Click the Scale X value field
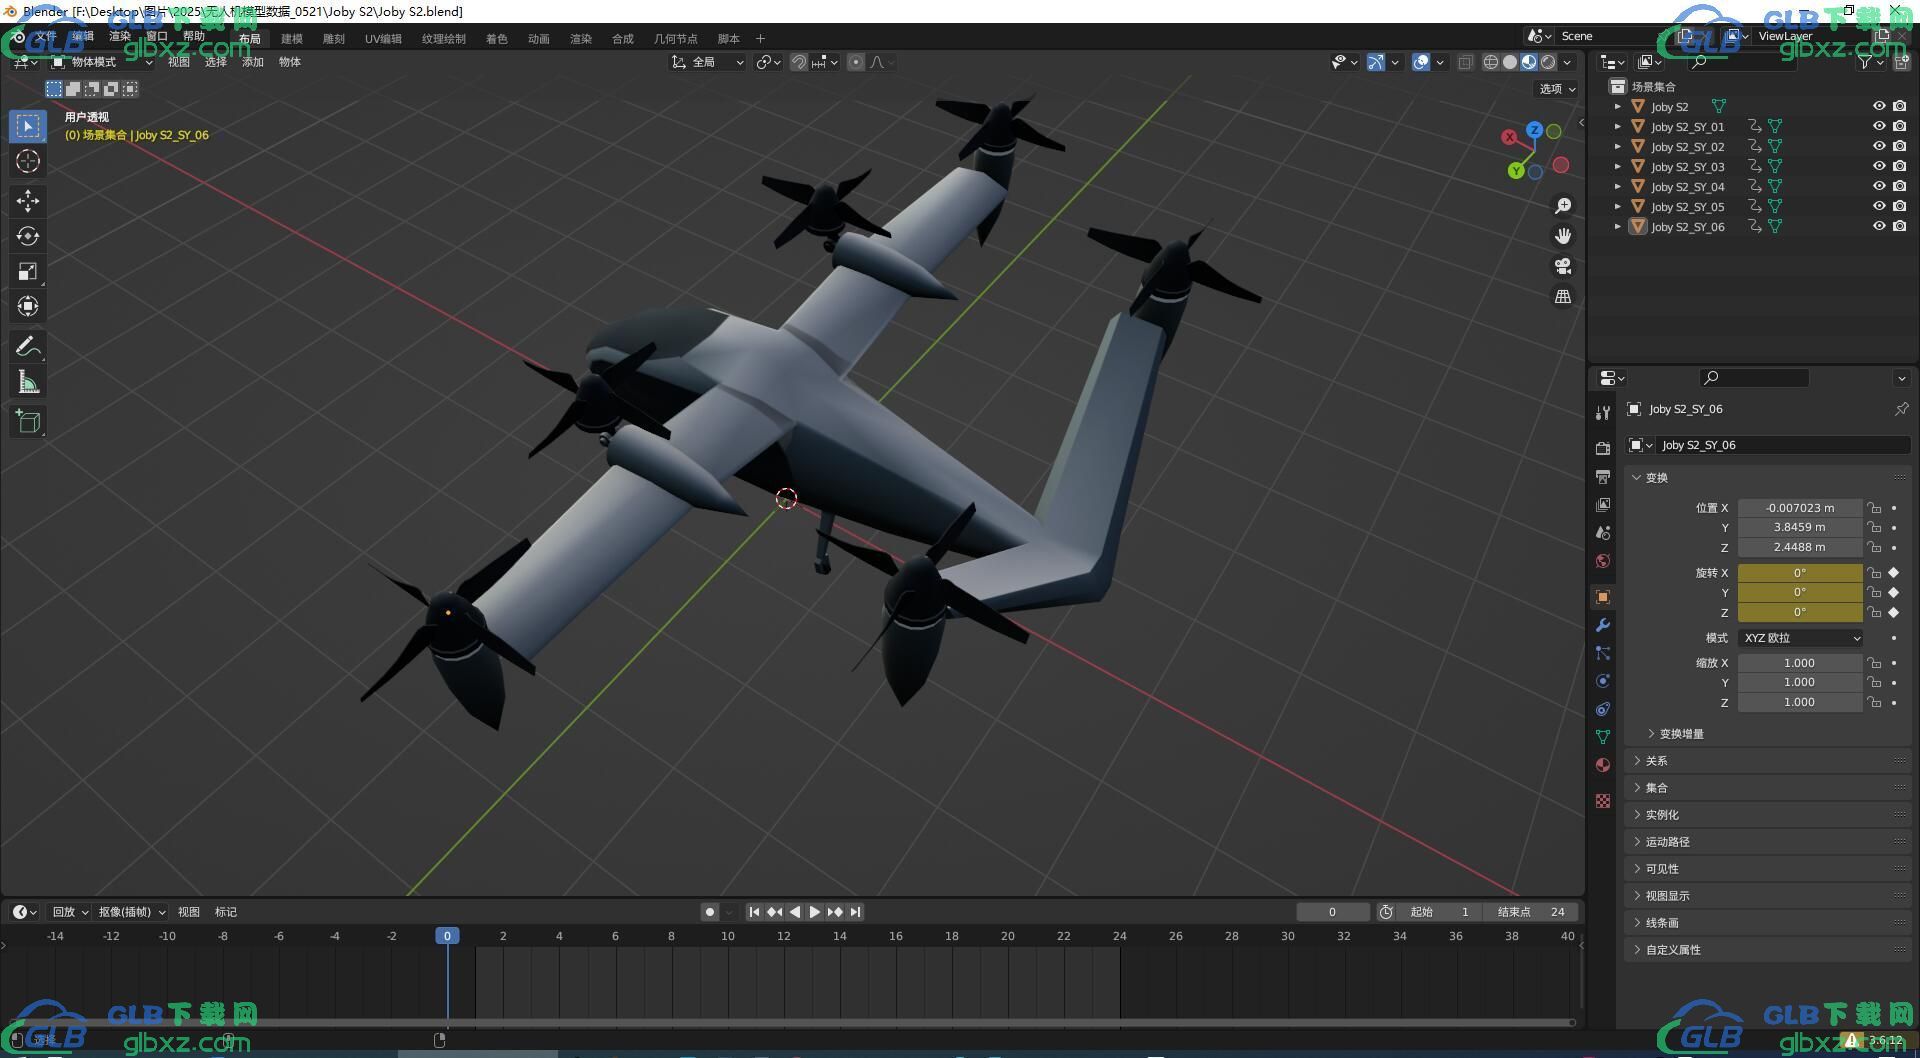This screenshot has width=1920, height=1058. pos(1800,663)
